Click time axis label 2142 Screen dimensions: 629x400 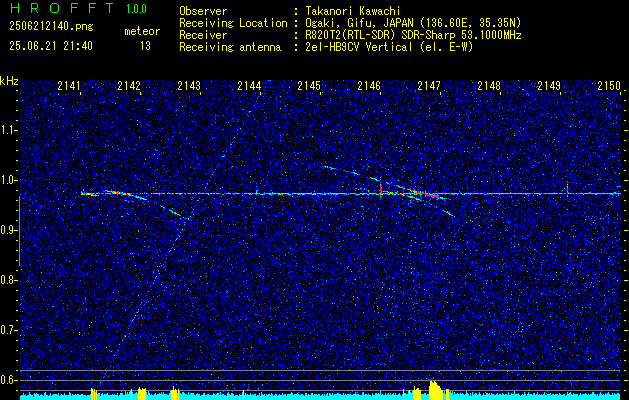coord(129,86)
